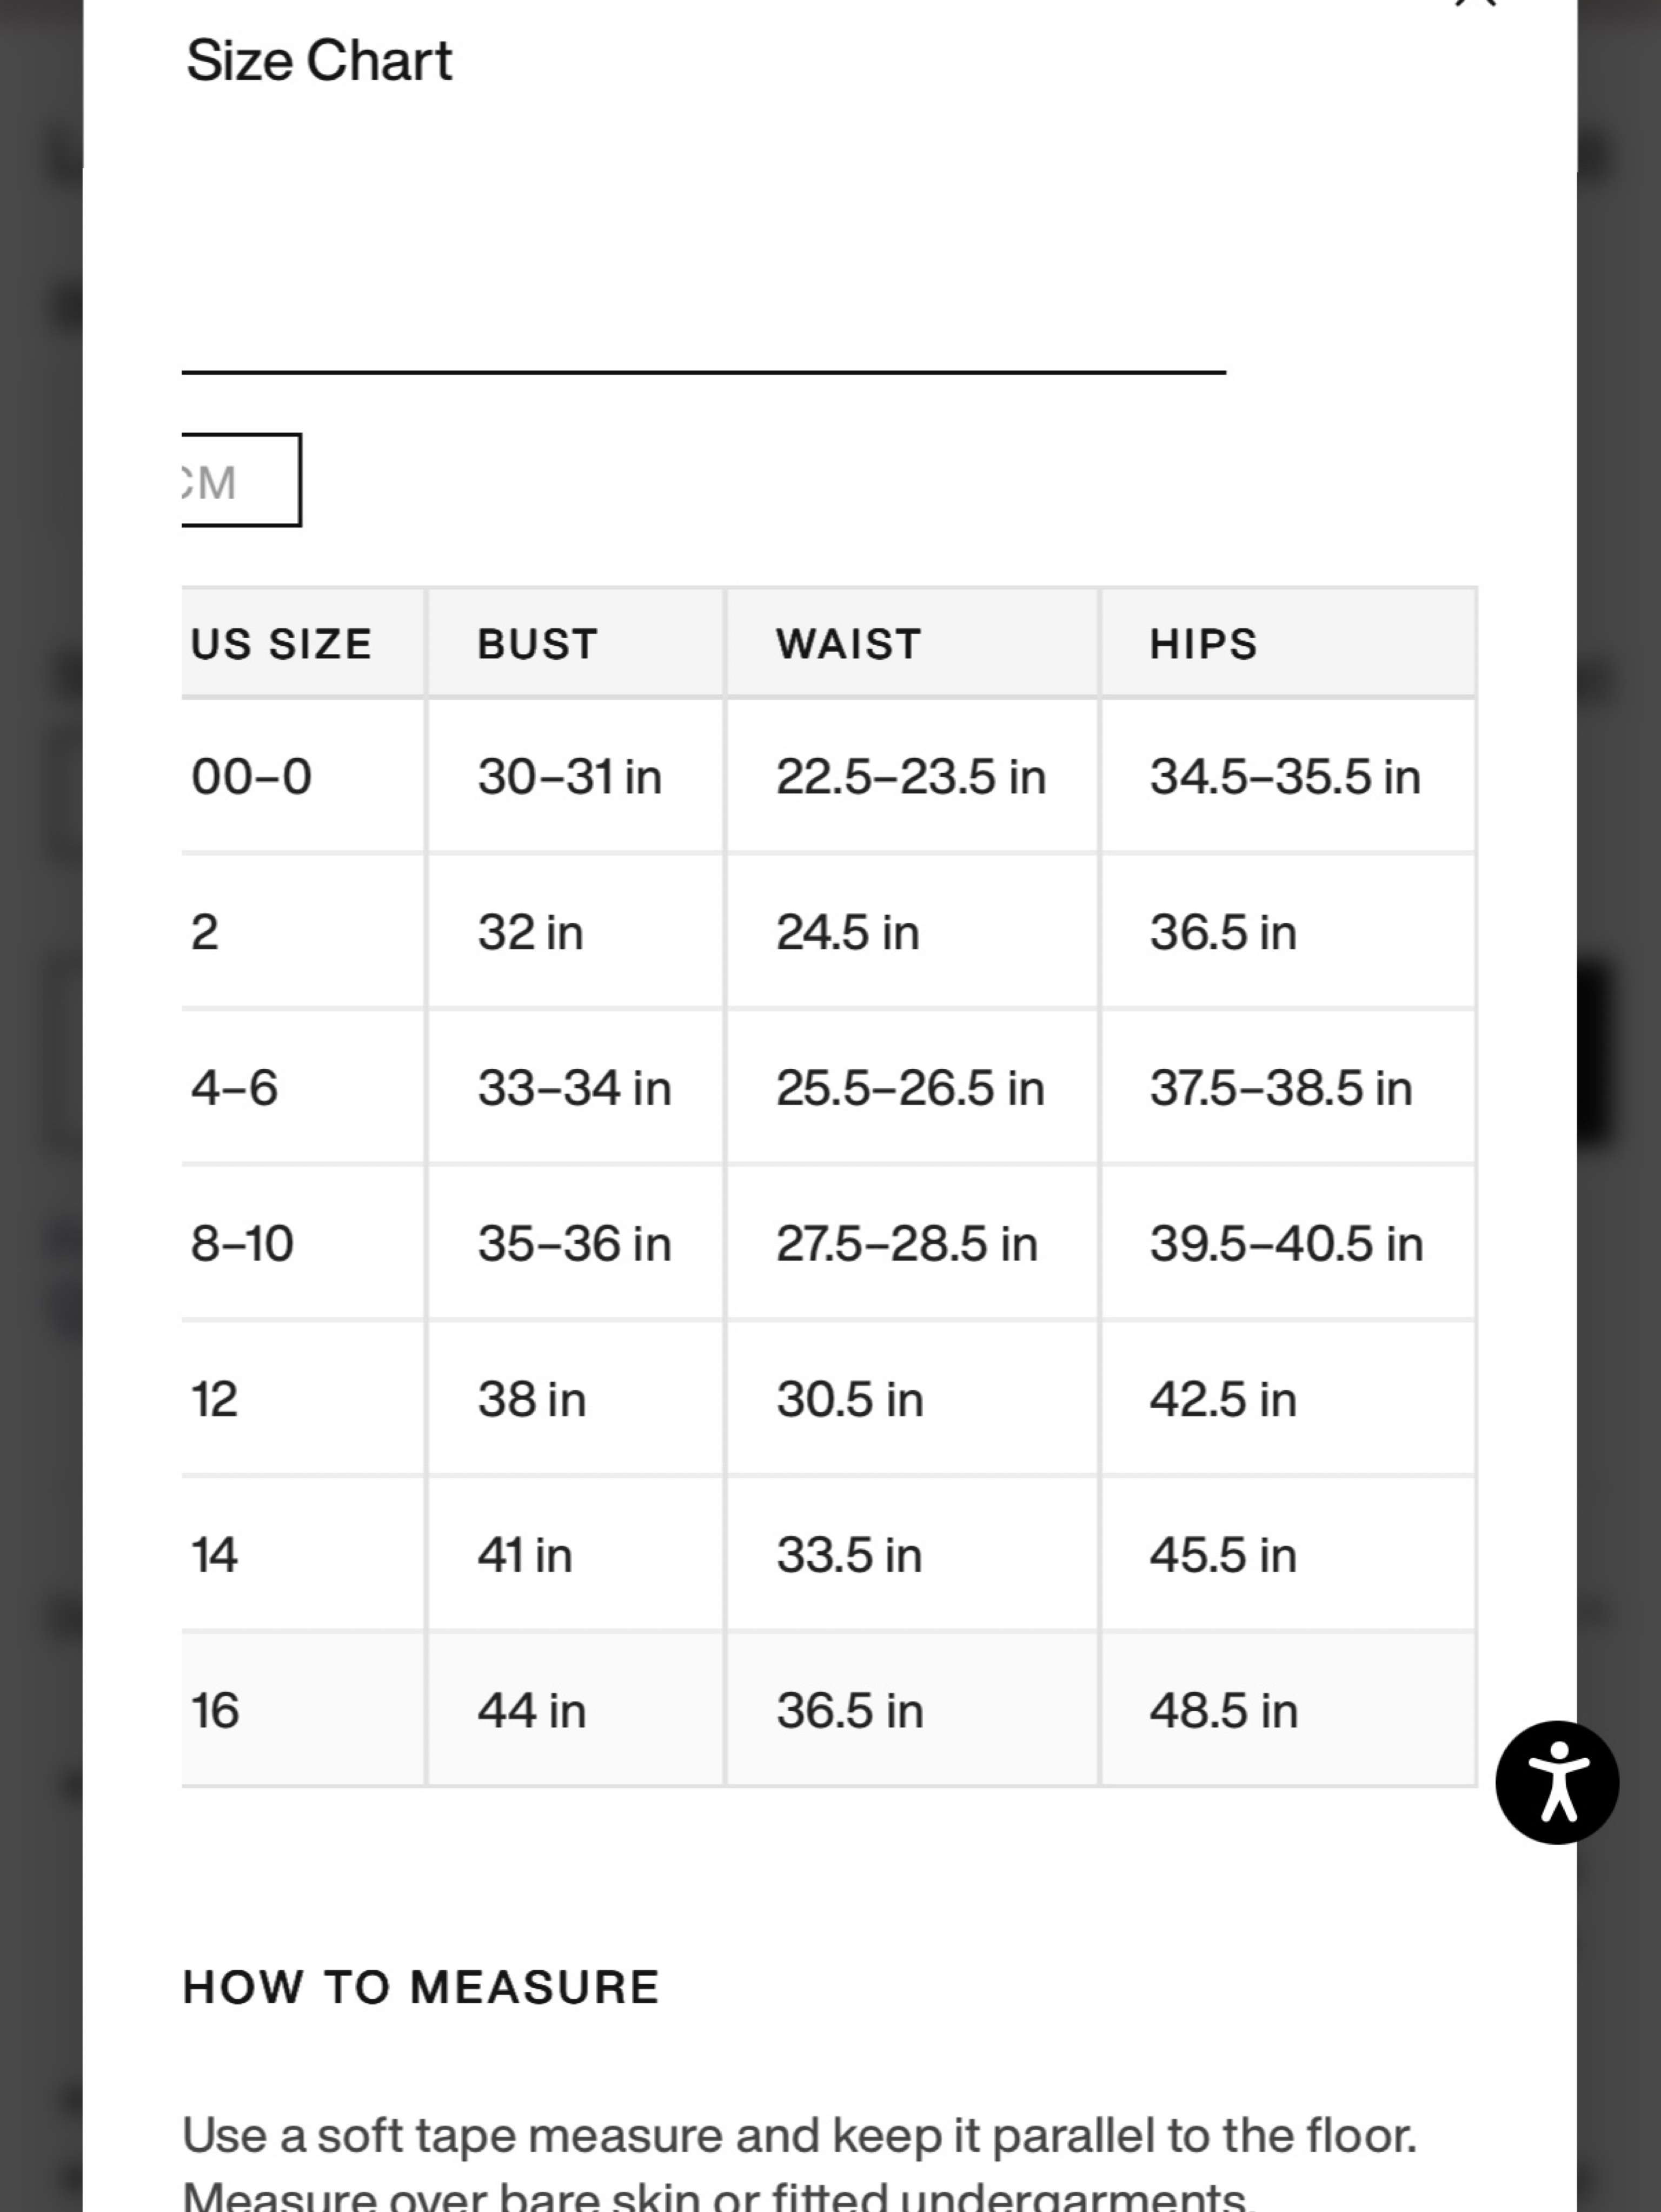The image size is (1661, 2212).
Task: Click the Size Chart title
Action: pyautogui.click(x=319, y=60)
